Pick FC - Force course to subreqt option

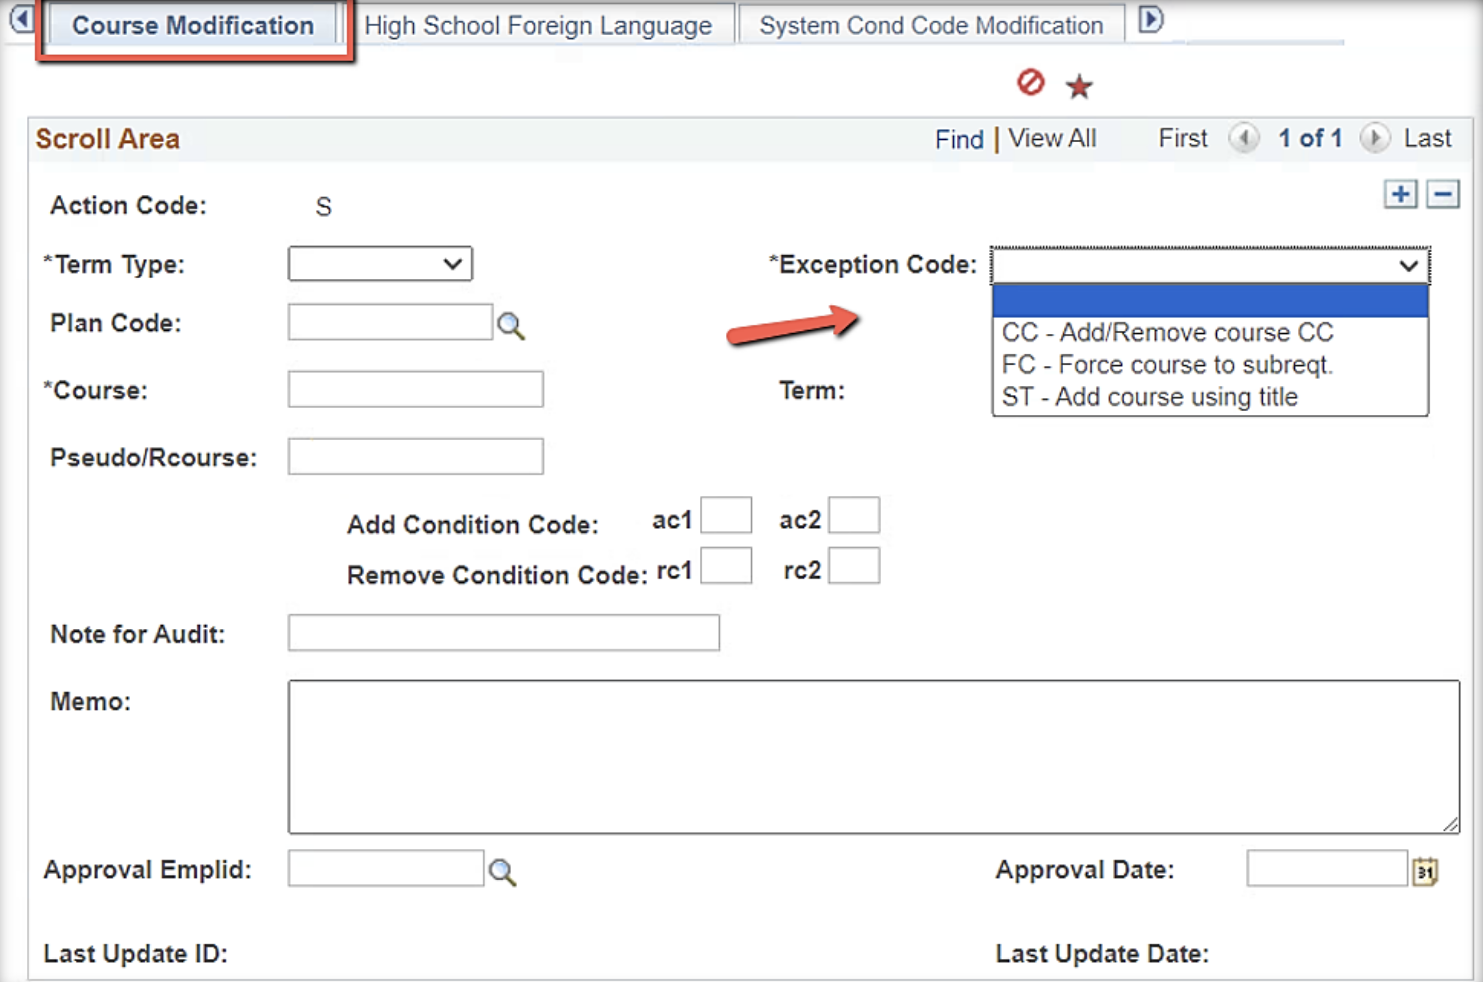click(1167, 365)
